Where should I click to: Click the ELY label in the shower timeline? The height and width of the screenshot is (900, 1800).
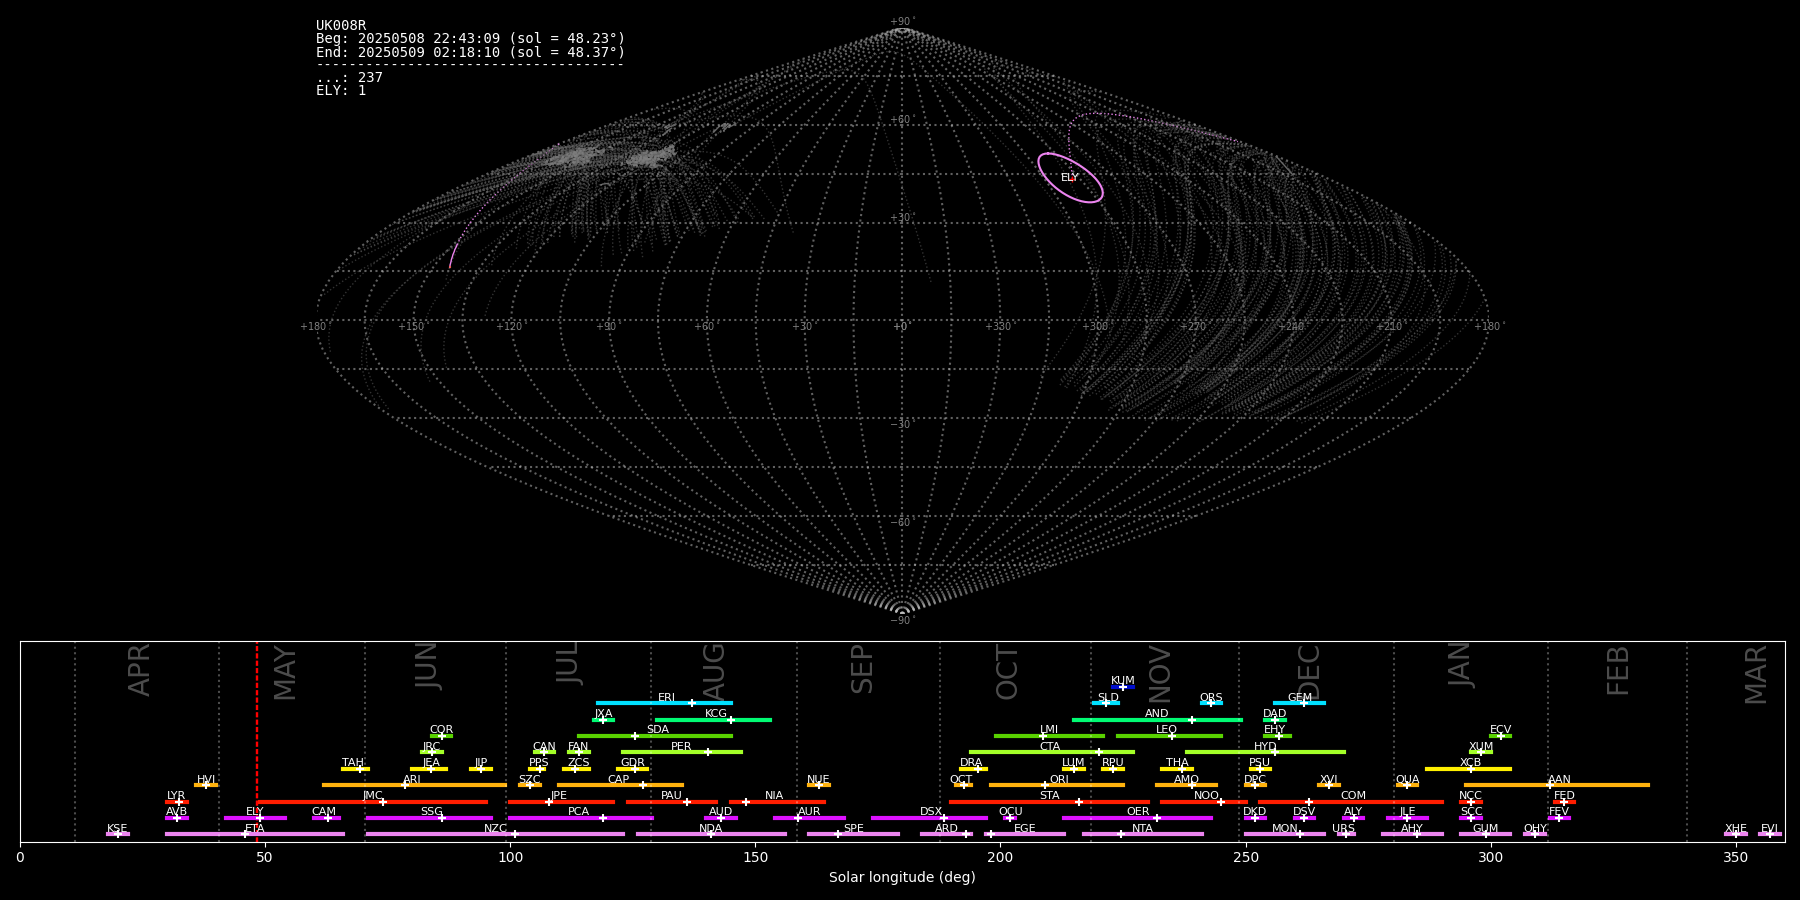click(255, 812)
